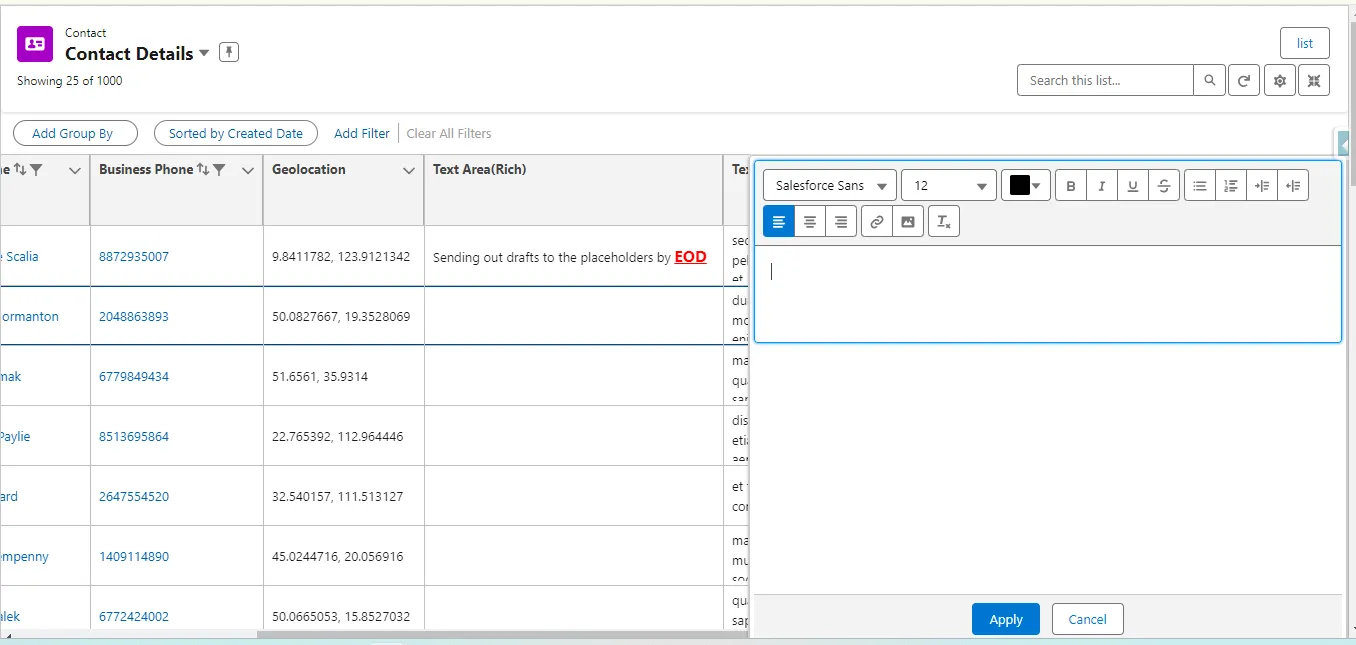Toggle center text alignment
This screenshot has width=1356, height=645.
[x=810, y=221]
